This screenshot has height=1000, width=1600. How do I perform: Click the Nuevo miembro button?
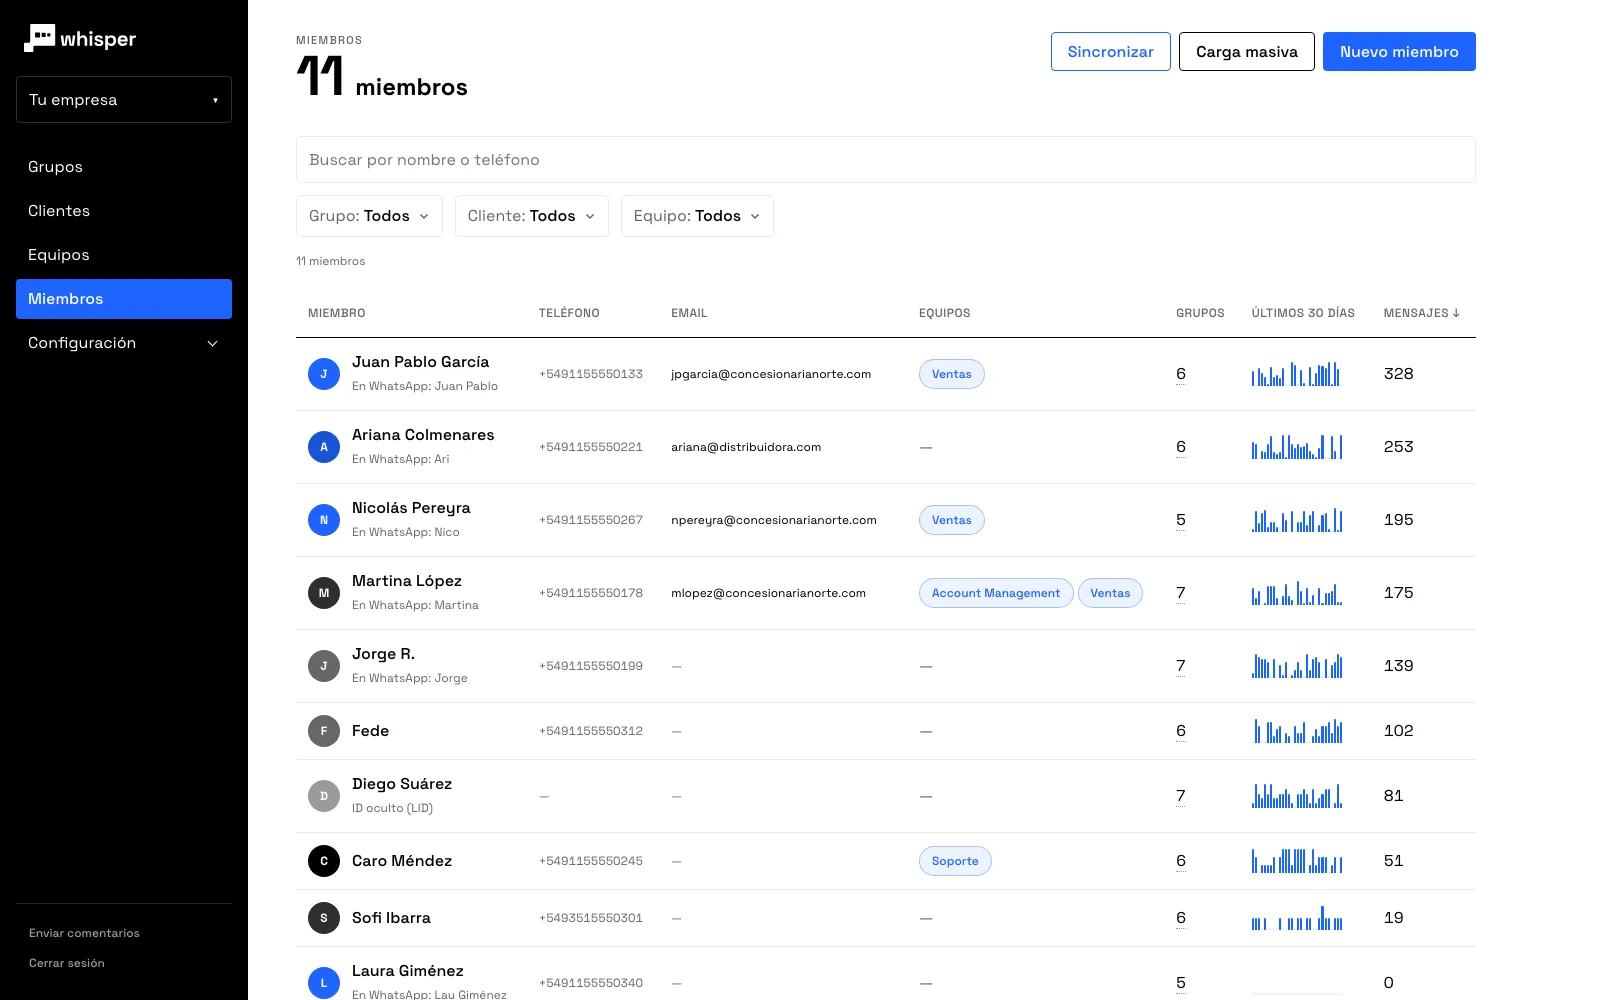point(1399,52)
